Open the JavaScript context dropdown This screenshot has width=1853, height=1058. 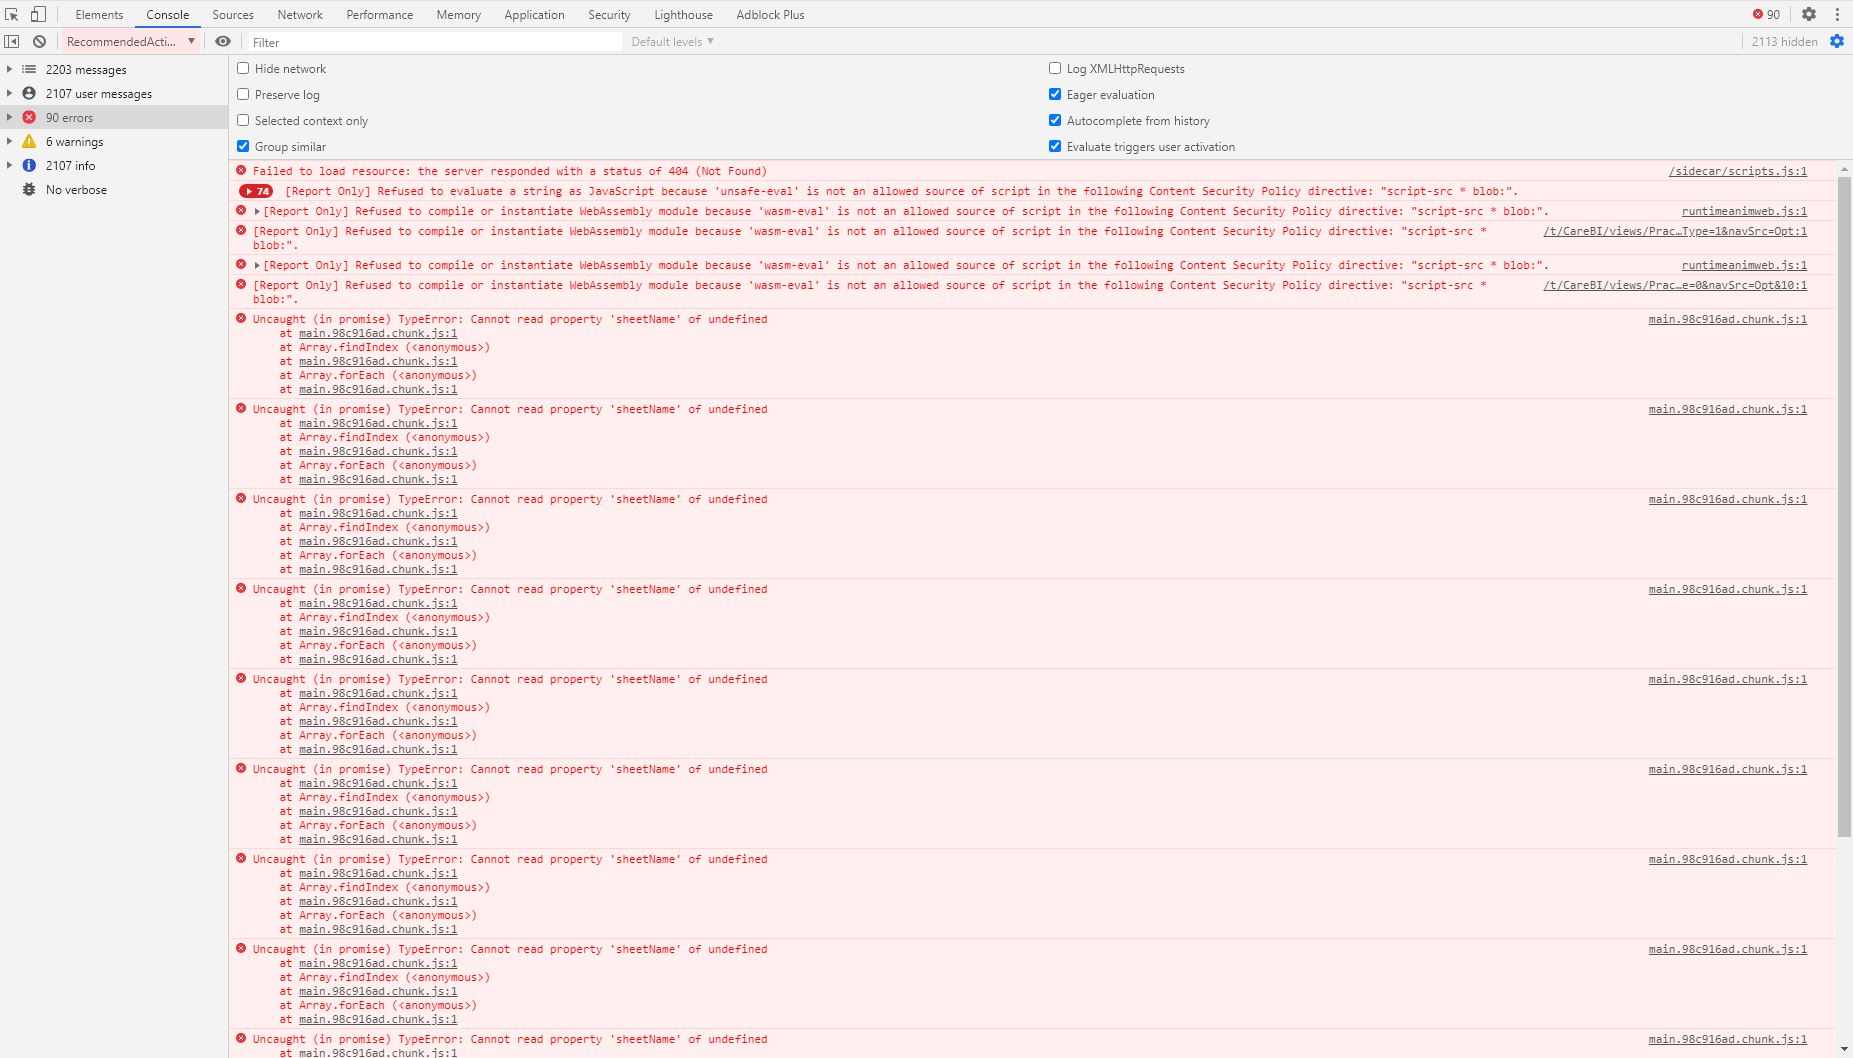pos(130,41)
